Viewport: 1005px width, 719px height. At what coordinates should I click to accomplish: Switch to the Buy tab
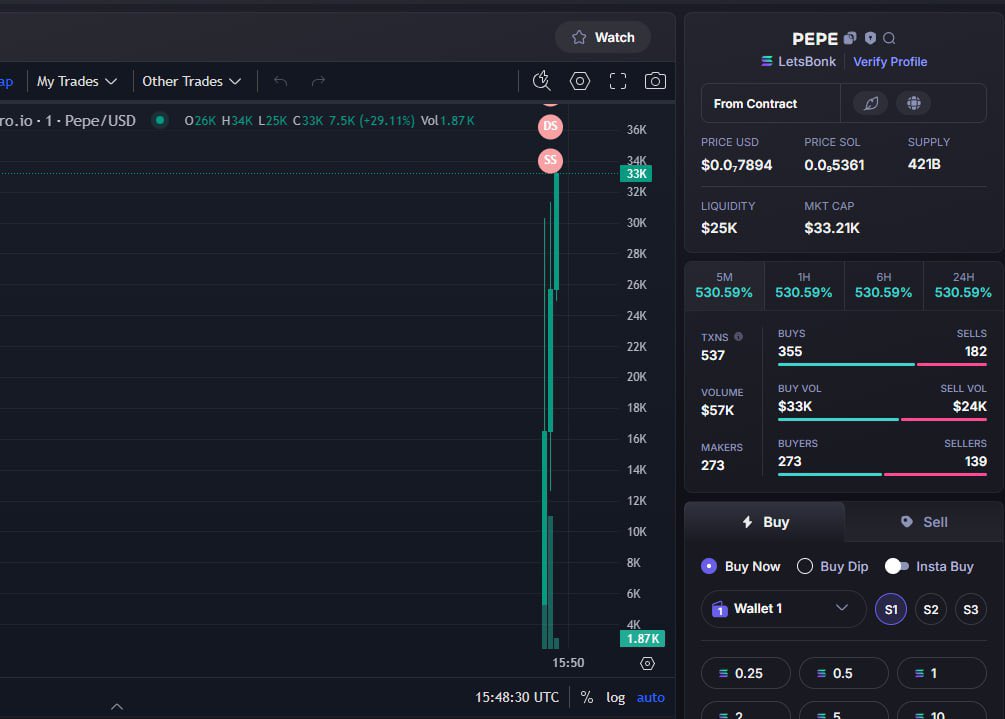(765, 522)
